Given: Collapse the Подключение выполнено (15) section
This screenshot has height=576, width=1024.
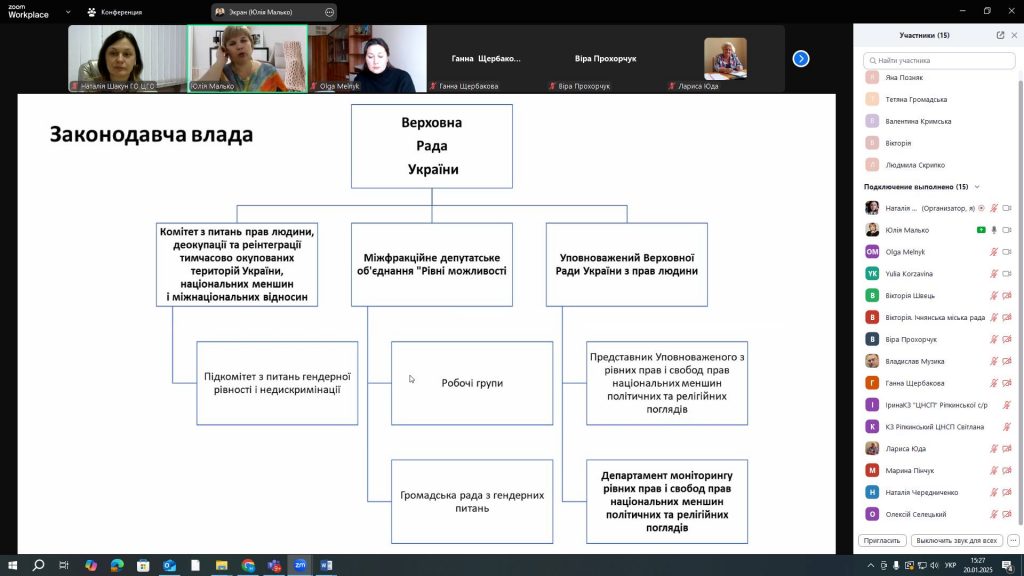Looking at the screenshot, I should [x=977, y=187].
